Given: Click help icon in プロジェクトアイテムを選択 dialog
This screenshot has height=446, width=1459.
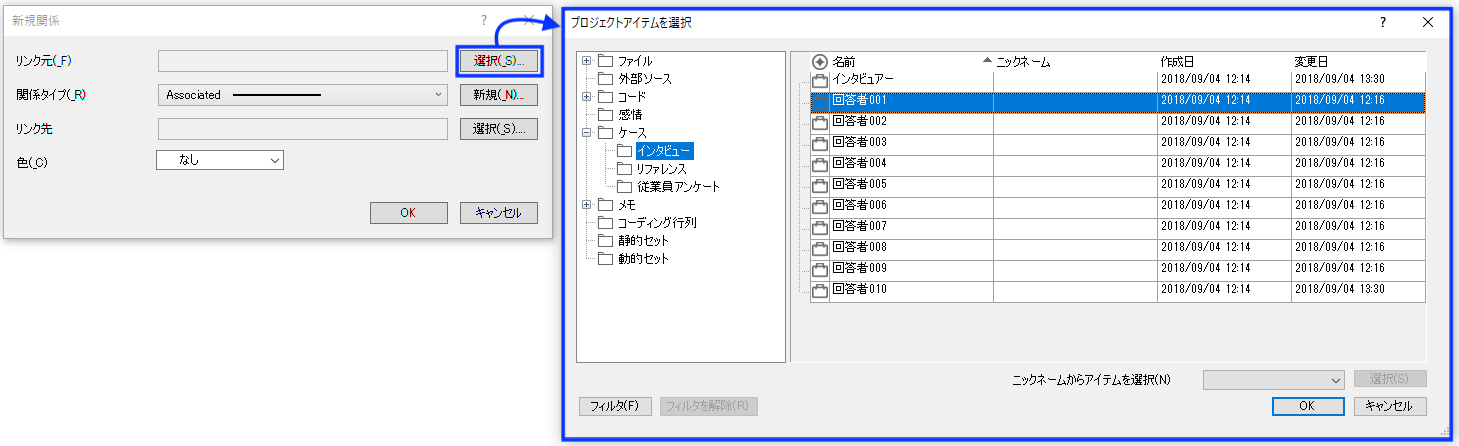Looking at the screenshot, I should coord(1382,22).
